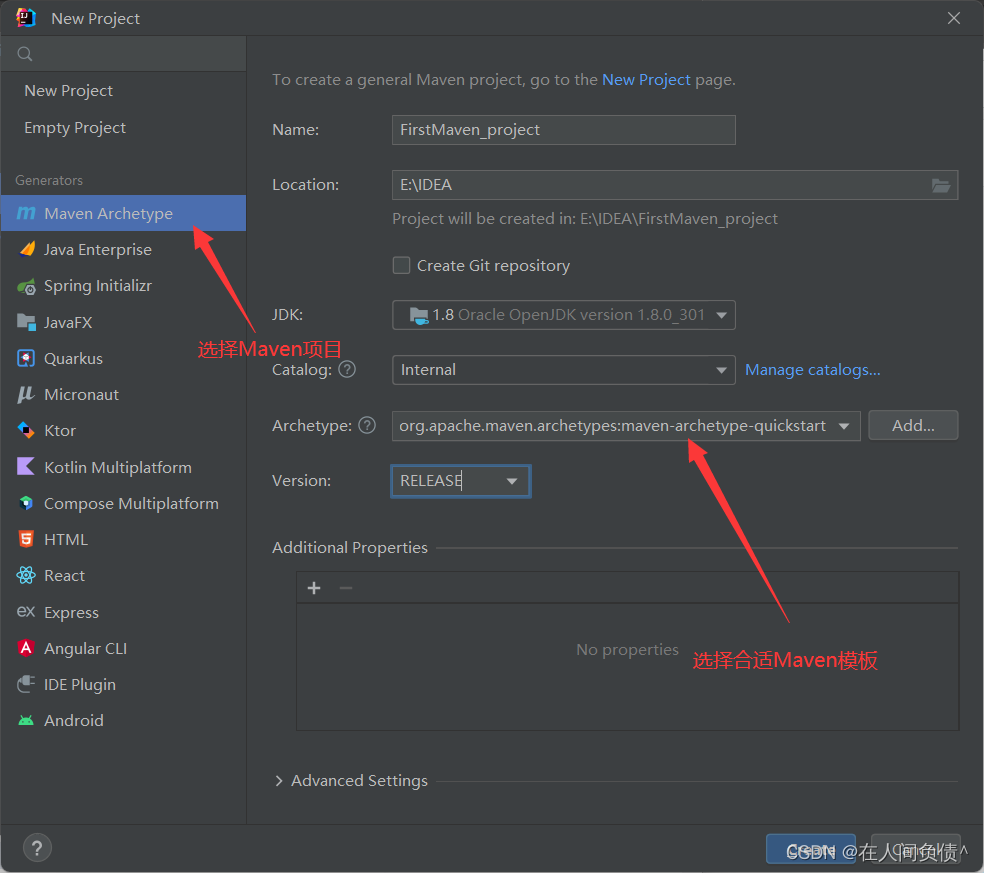Click the Add... archetype button

click(x=913, y=426)
